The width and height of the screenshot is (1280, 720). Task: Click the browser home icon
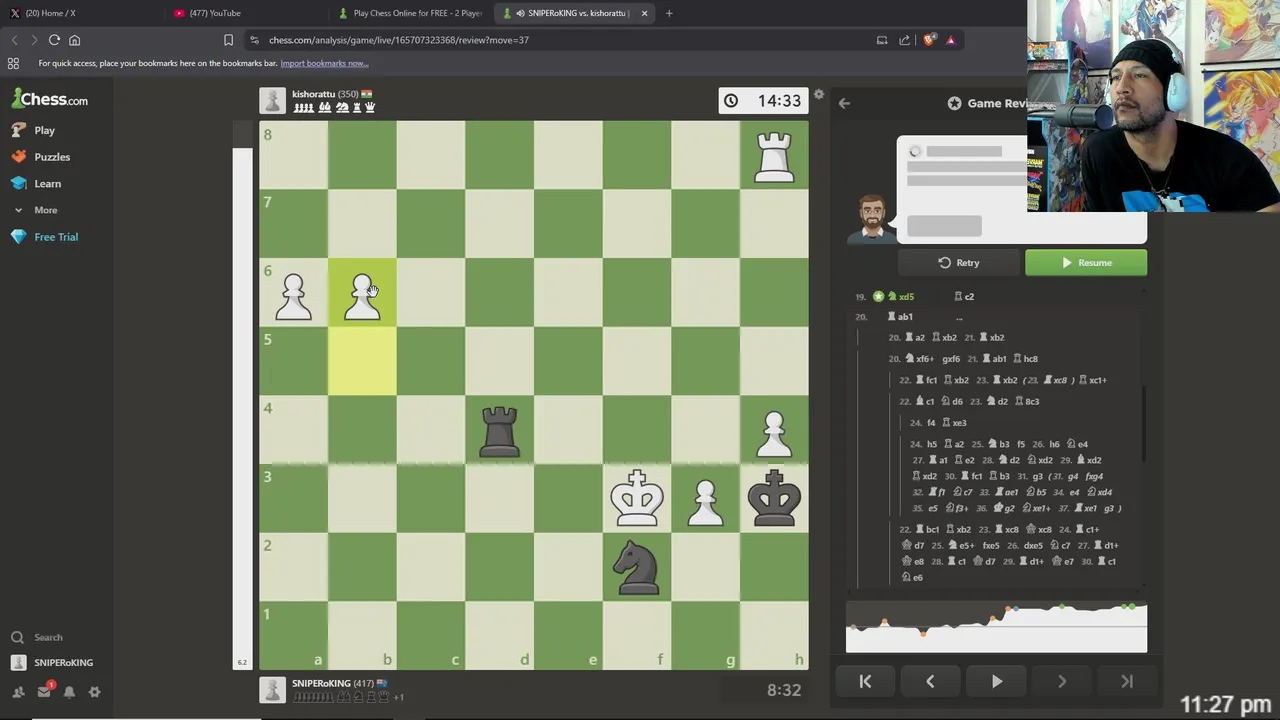pos(74,40)
